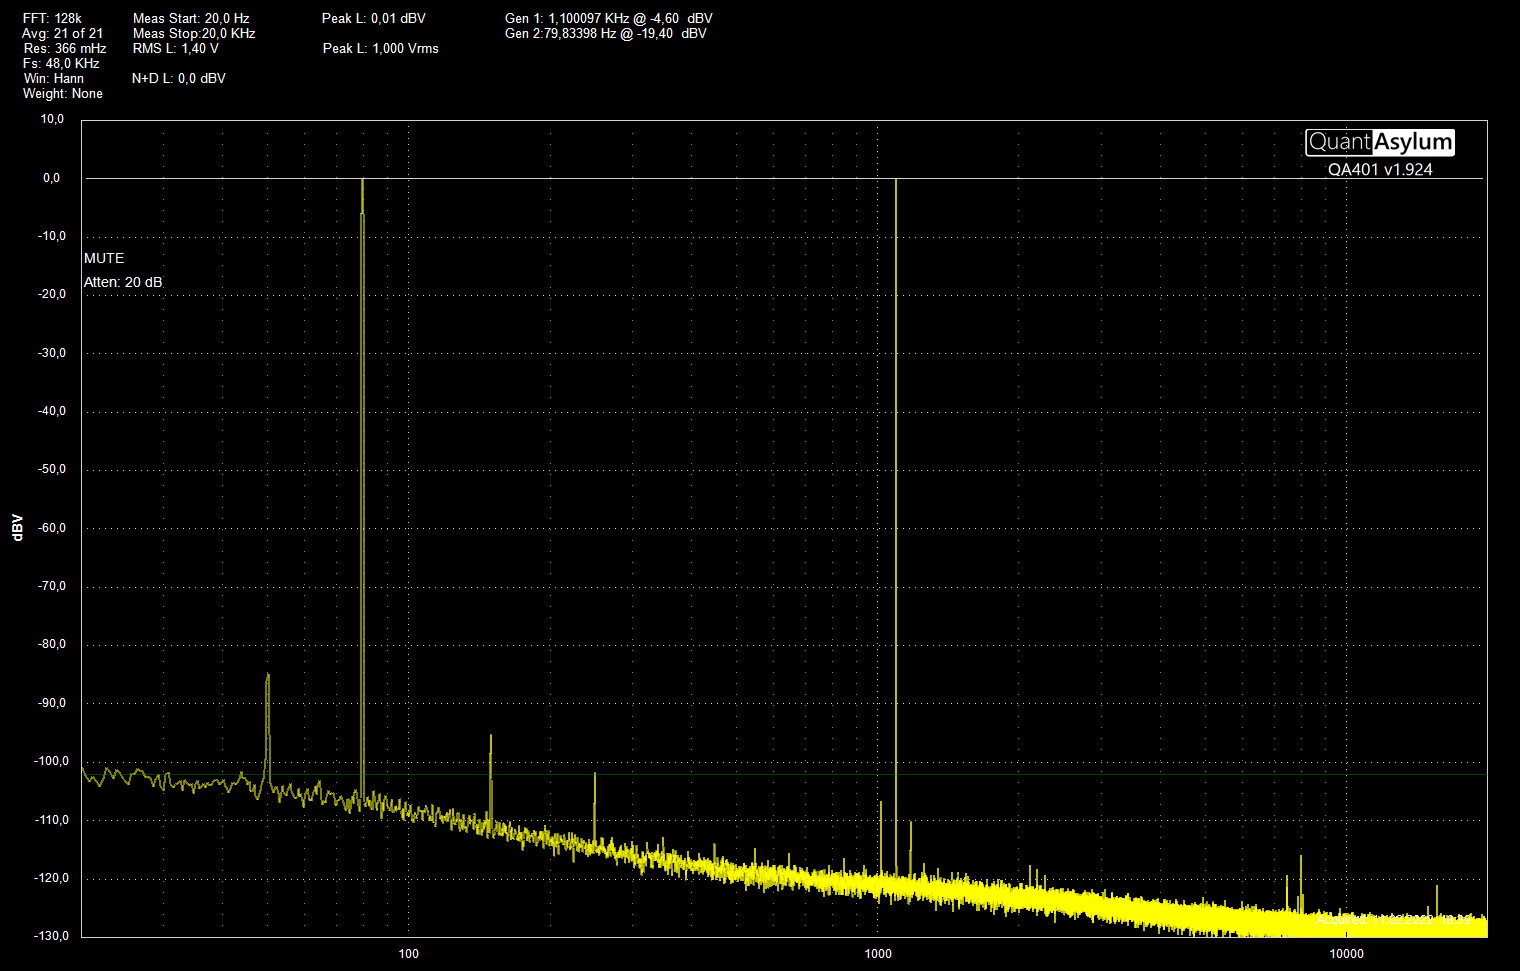Click the -10,0 y-axis tick label
Image resolution: width=1520 pixels, height=971 pixels.
coord(52,236)
